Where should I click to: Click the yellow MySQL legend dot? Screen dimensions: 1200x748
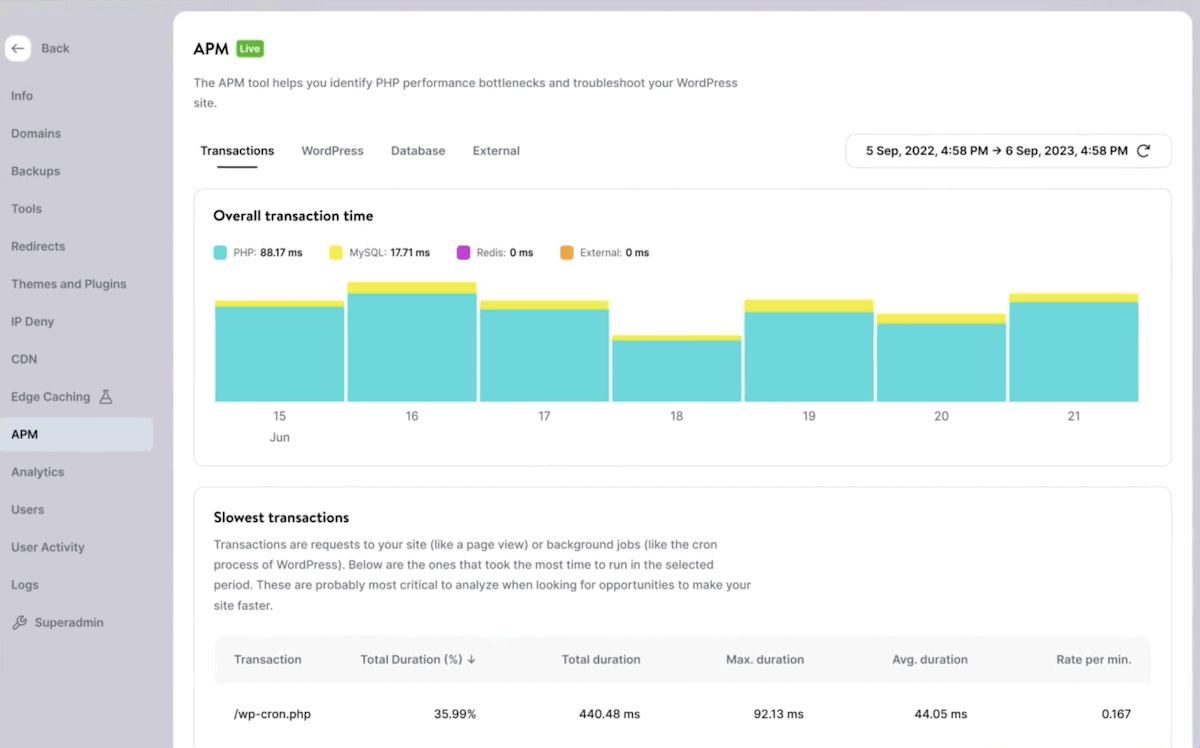(335, 252)
